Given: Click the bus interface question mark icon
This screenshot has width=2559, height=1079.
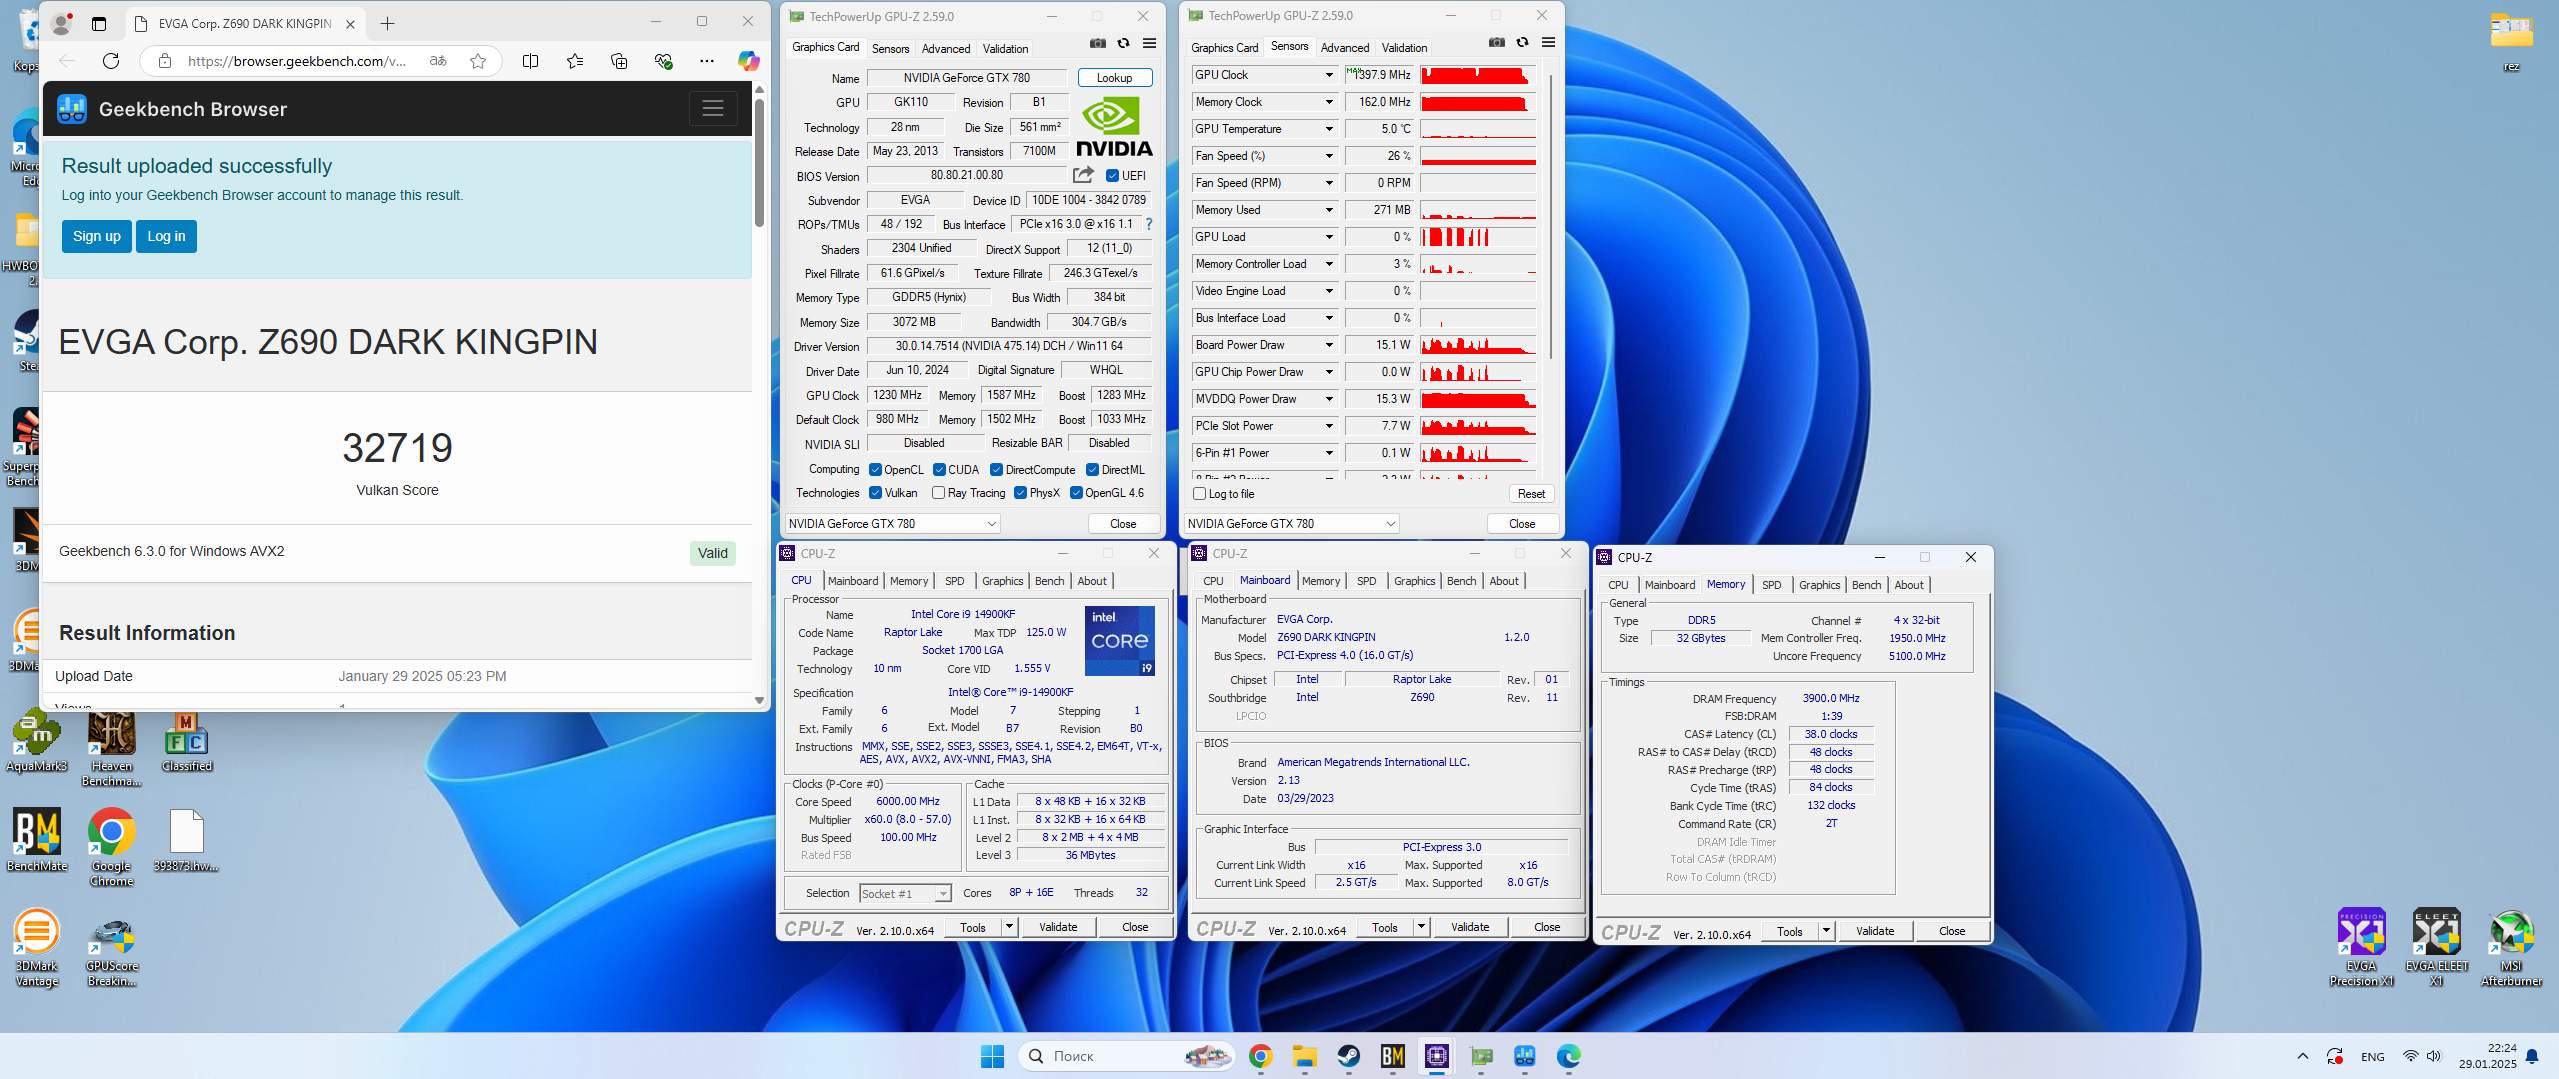Looking at the screenshot, I should [x=1149, y=224].
